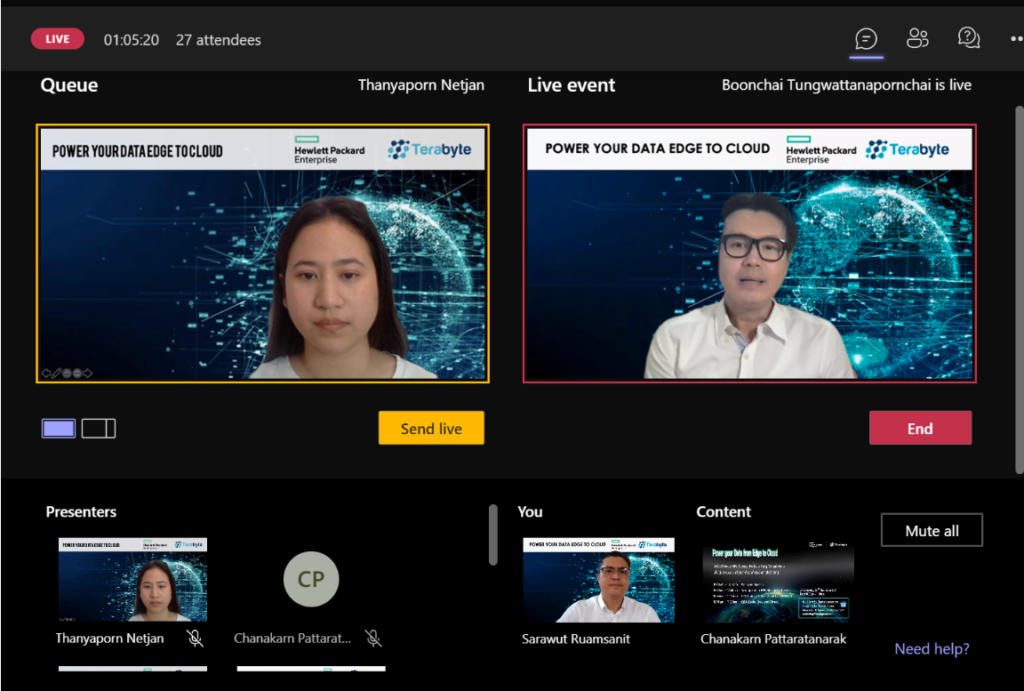Click Thanyaporn Netjan's muted microphone icon
The image size is (1024, 691).
196,638
